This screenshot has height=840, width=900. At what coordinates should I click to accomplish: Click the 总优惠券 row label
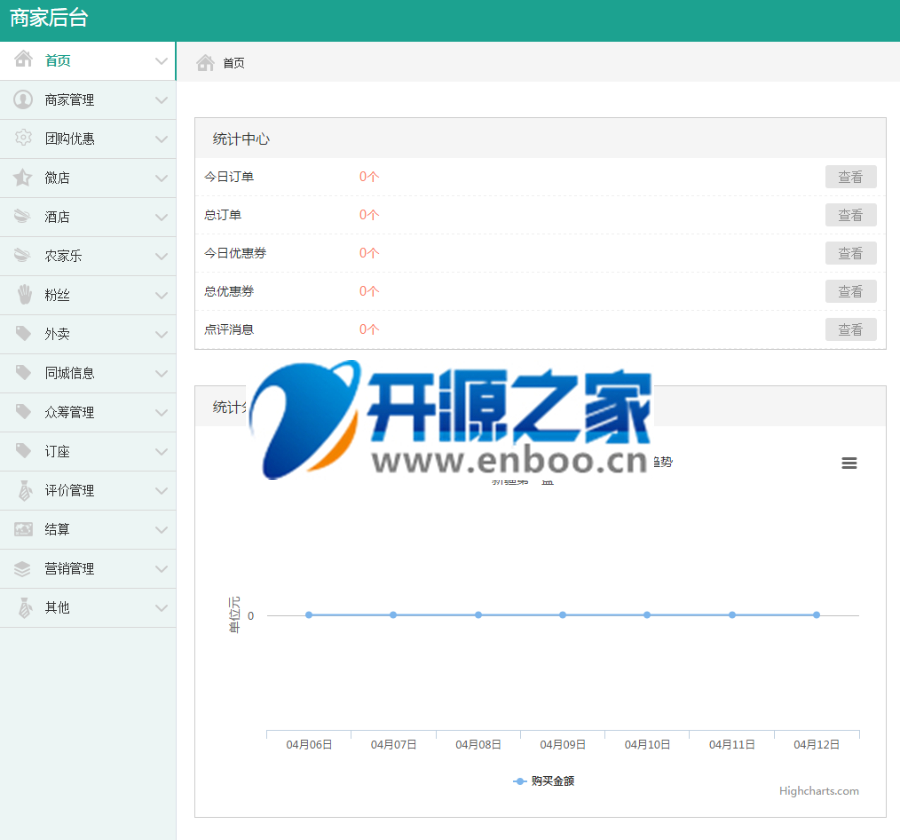(228, 291)
